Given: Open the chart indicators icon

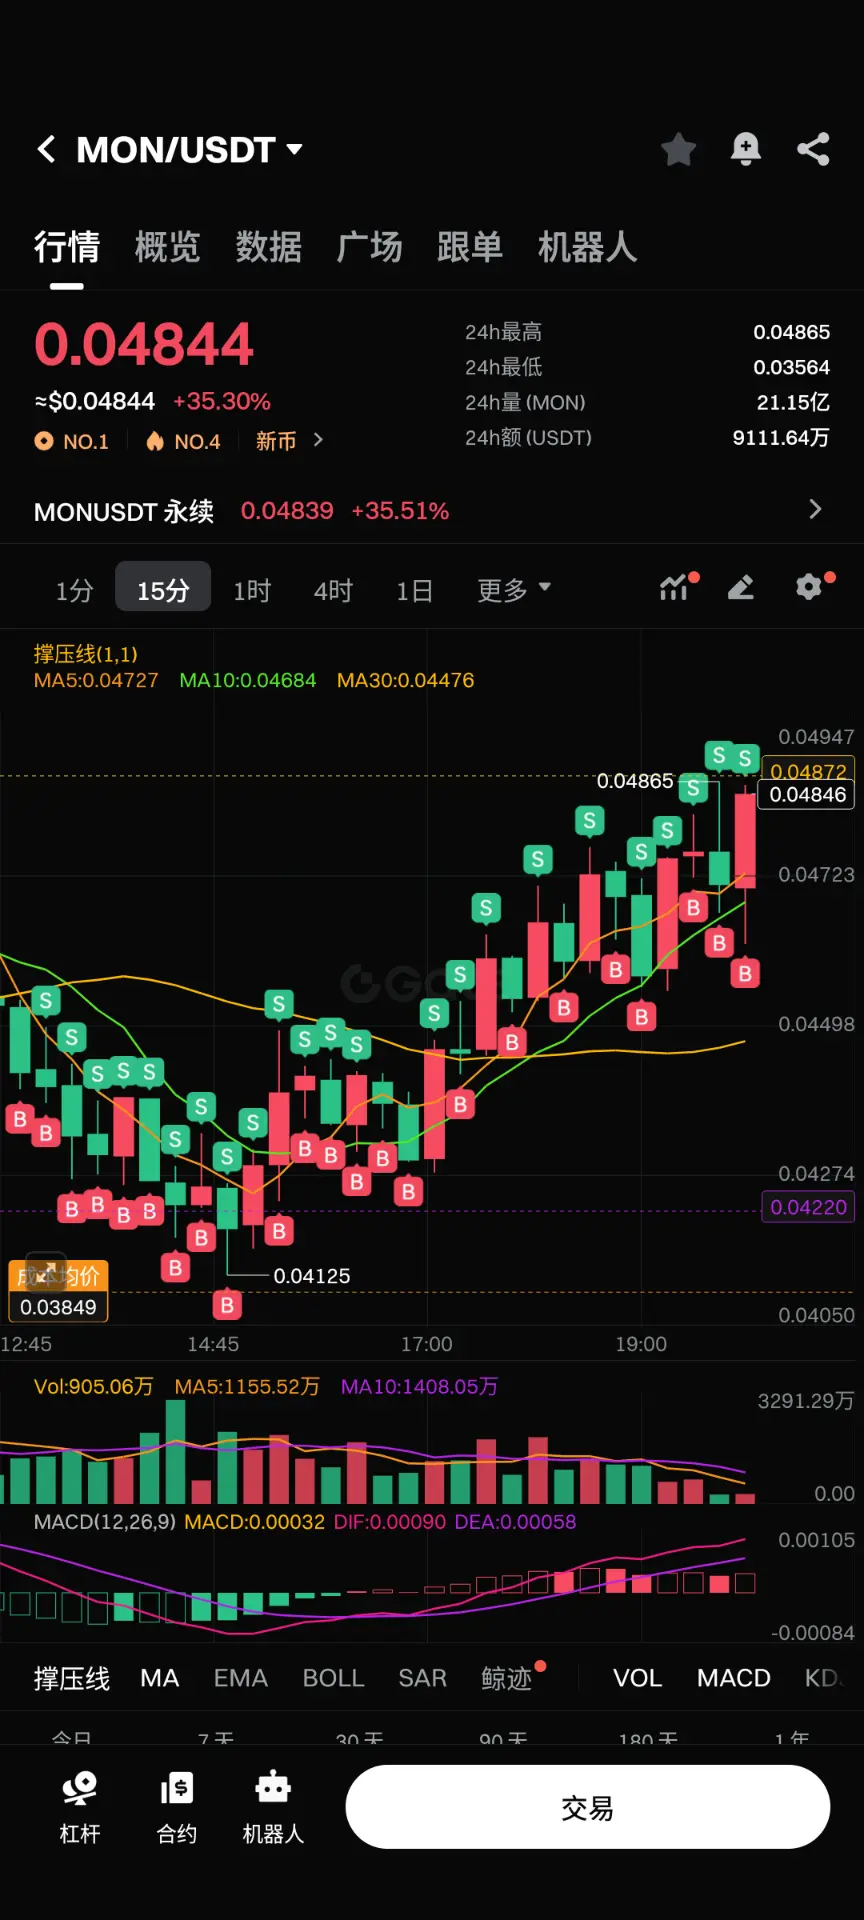Looking at the screenshot, I should (x=677, y=587).
